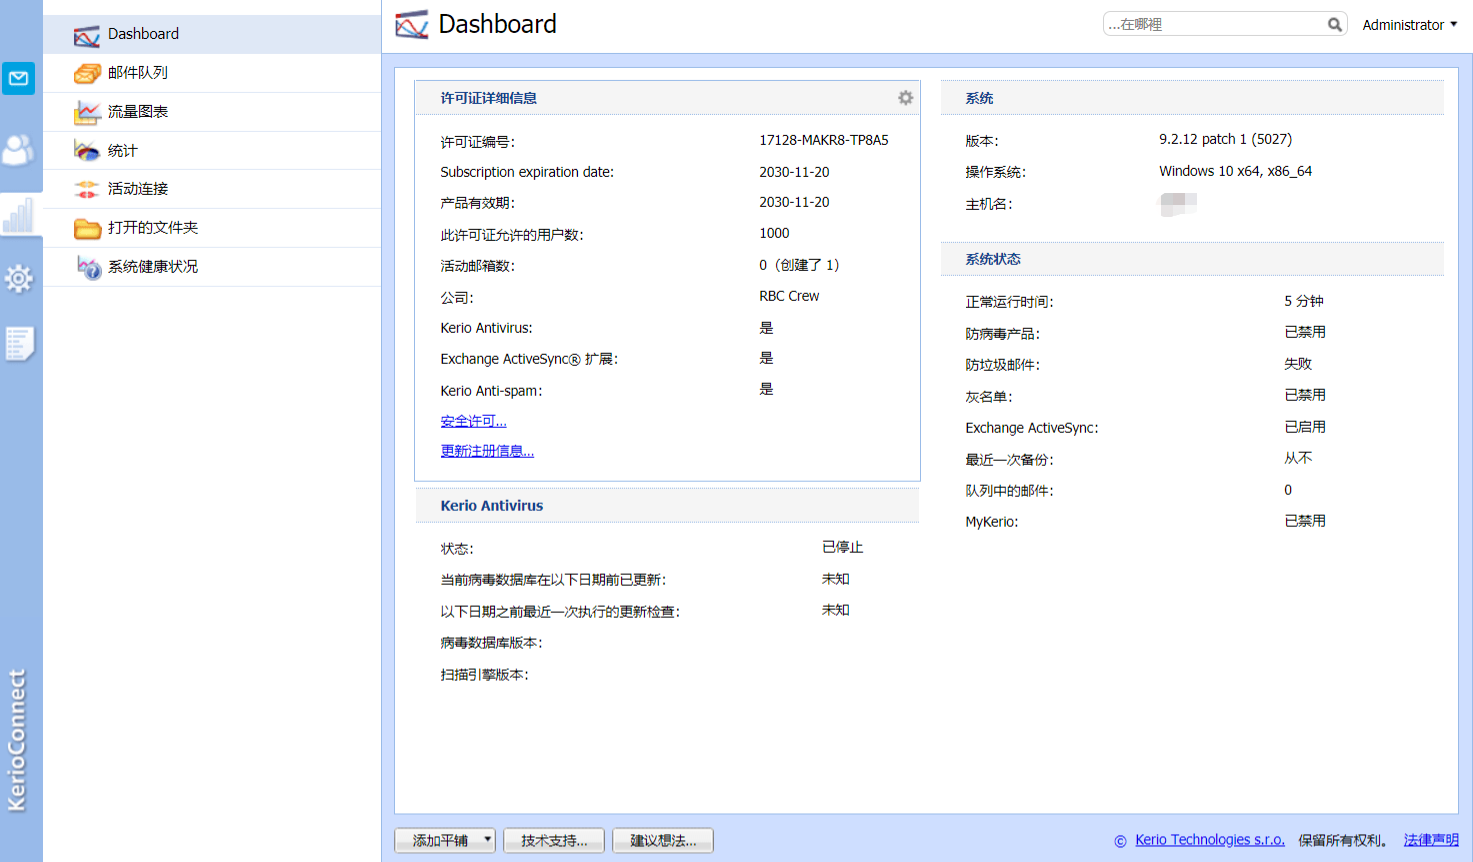Viewport: 1473px width, 862px height.
Task: Click the 主机名 label
Action: click(988, 204)
